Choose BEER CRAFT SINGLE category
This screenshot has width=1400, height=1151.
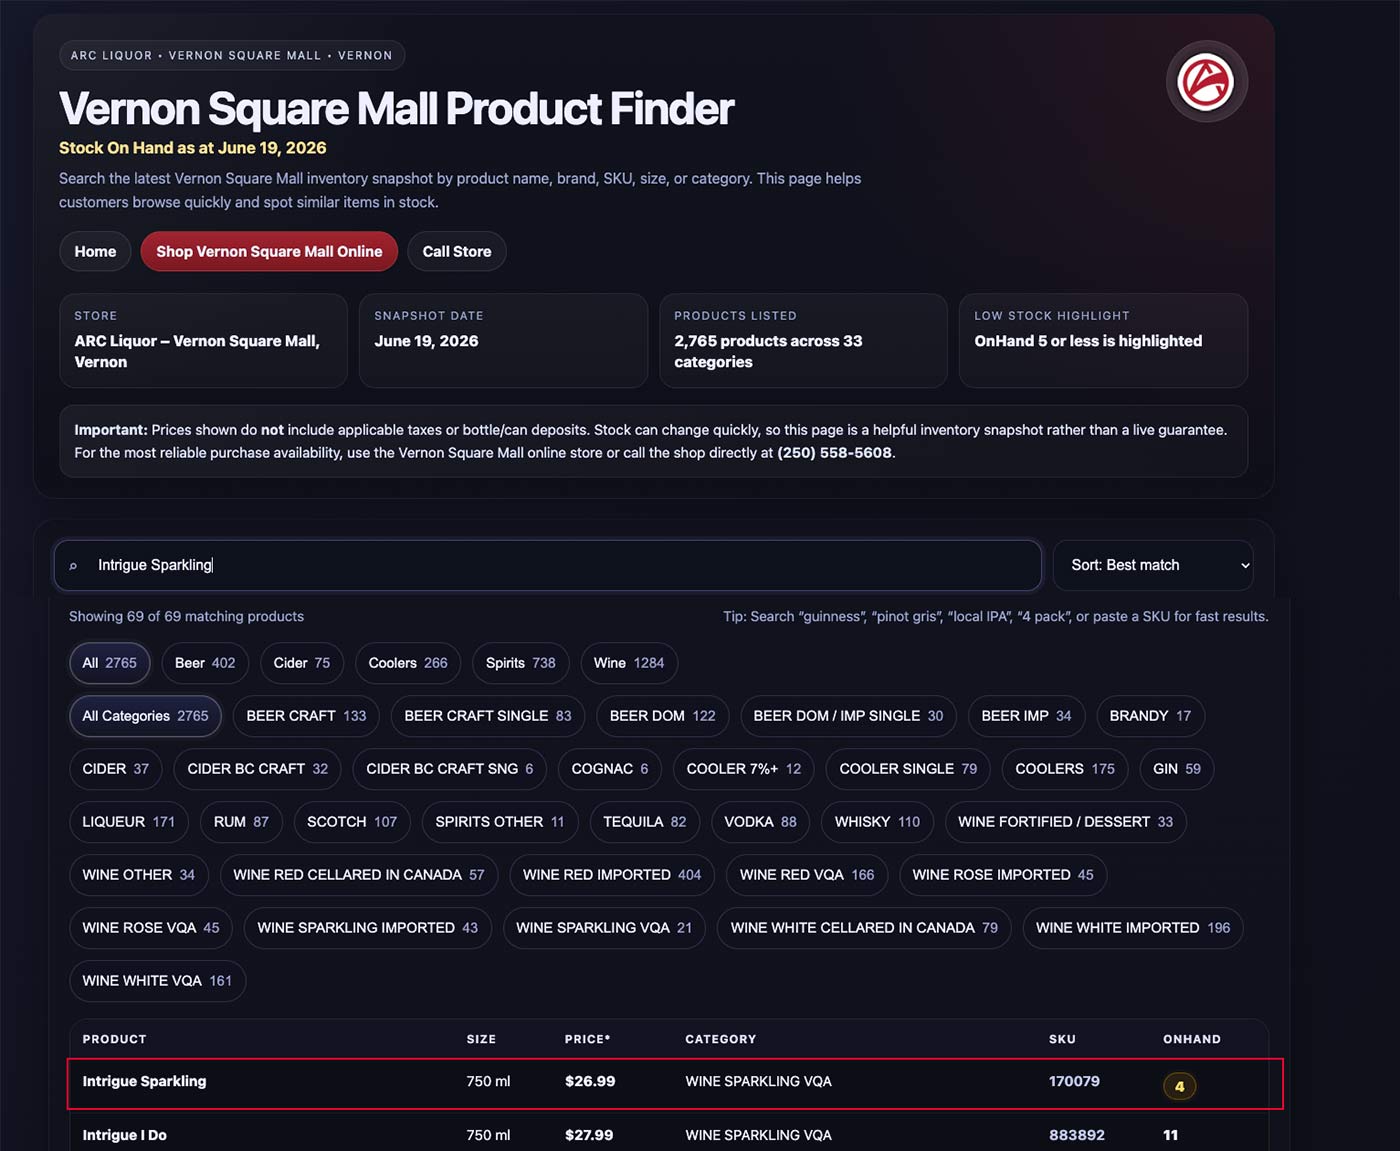(488, 716)
